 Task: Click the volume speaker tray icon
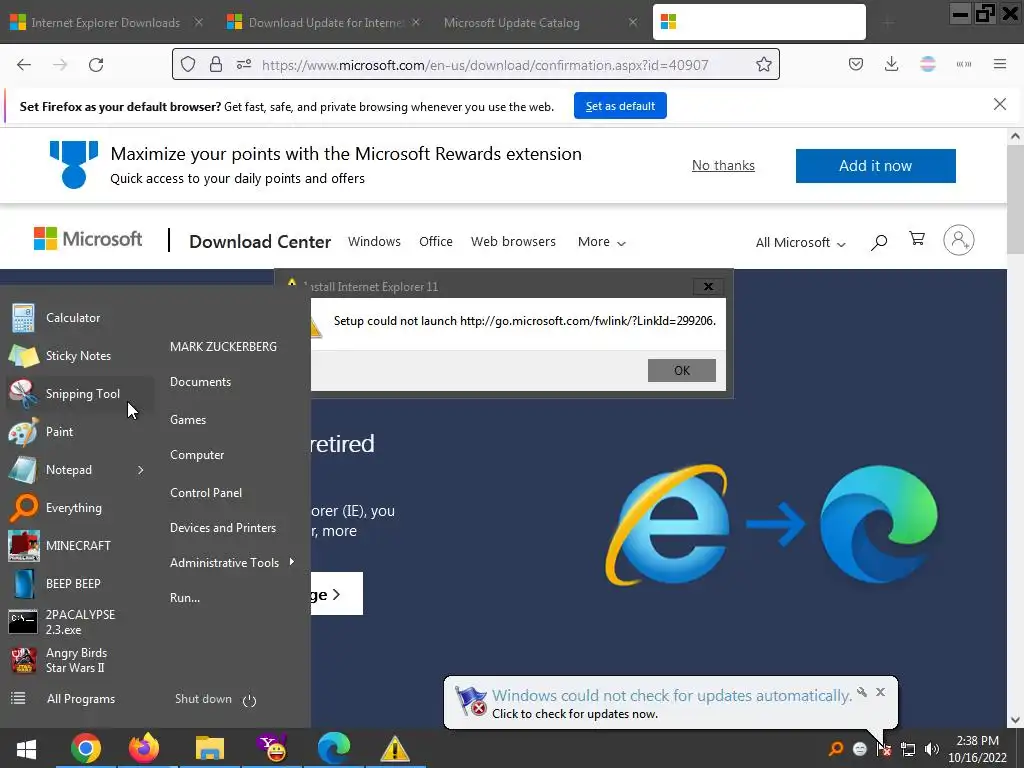931,749
